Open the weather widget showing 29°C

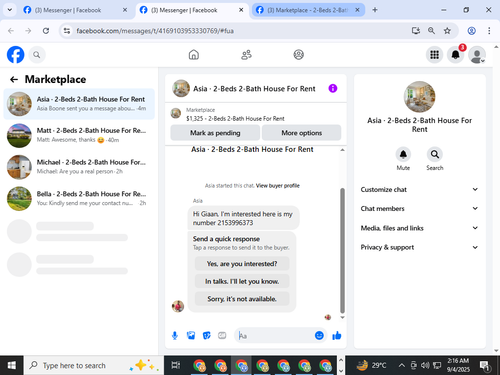371,365
